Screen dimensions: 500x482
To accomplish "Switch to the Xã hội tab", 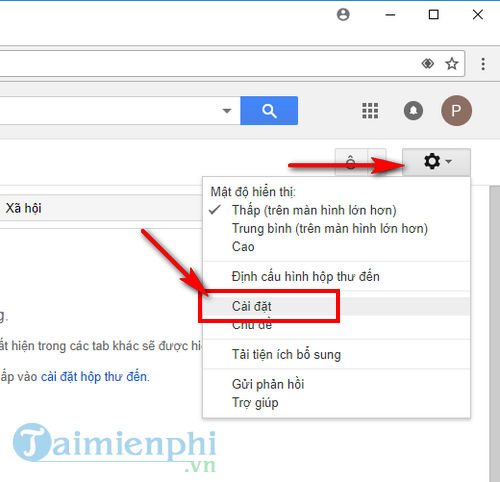I will [23, 208].
